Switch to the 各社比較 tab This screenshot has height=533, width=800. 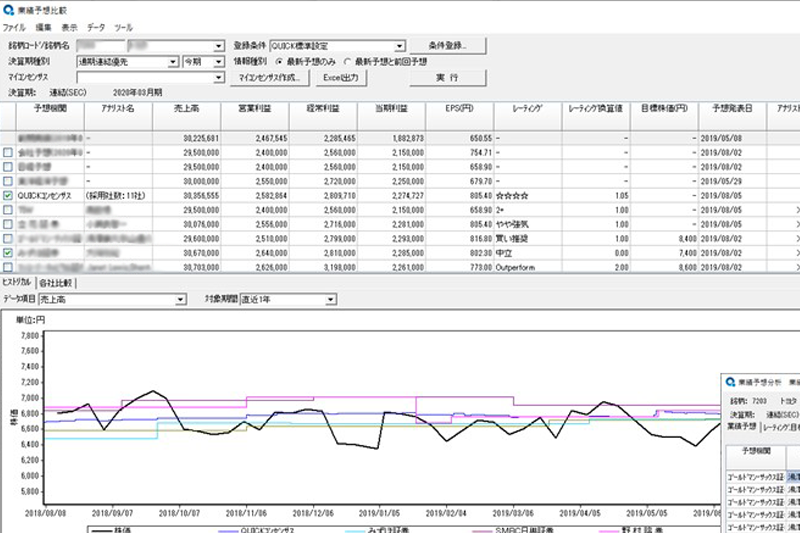(x=56, y=283)
